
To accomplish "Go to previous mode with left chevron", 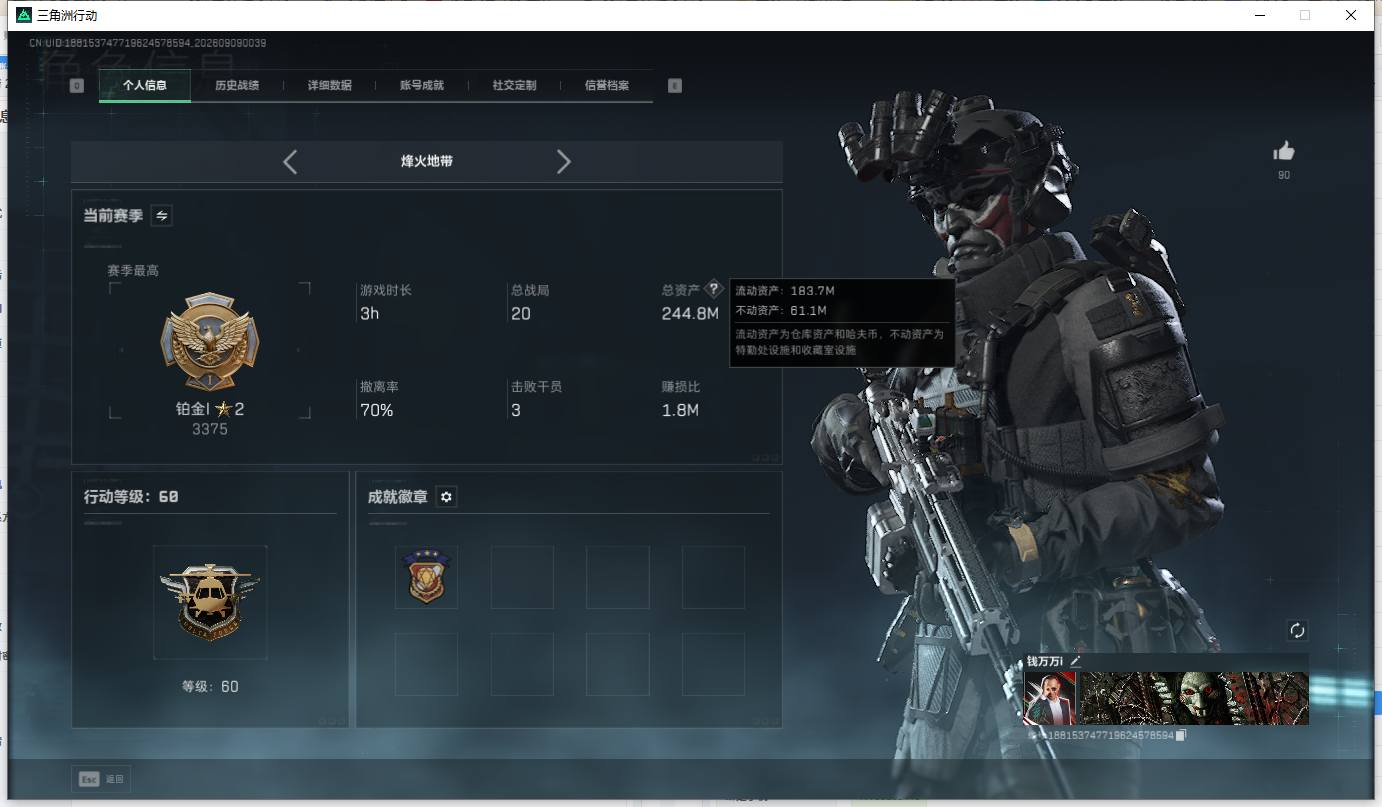I will (290, 162).
